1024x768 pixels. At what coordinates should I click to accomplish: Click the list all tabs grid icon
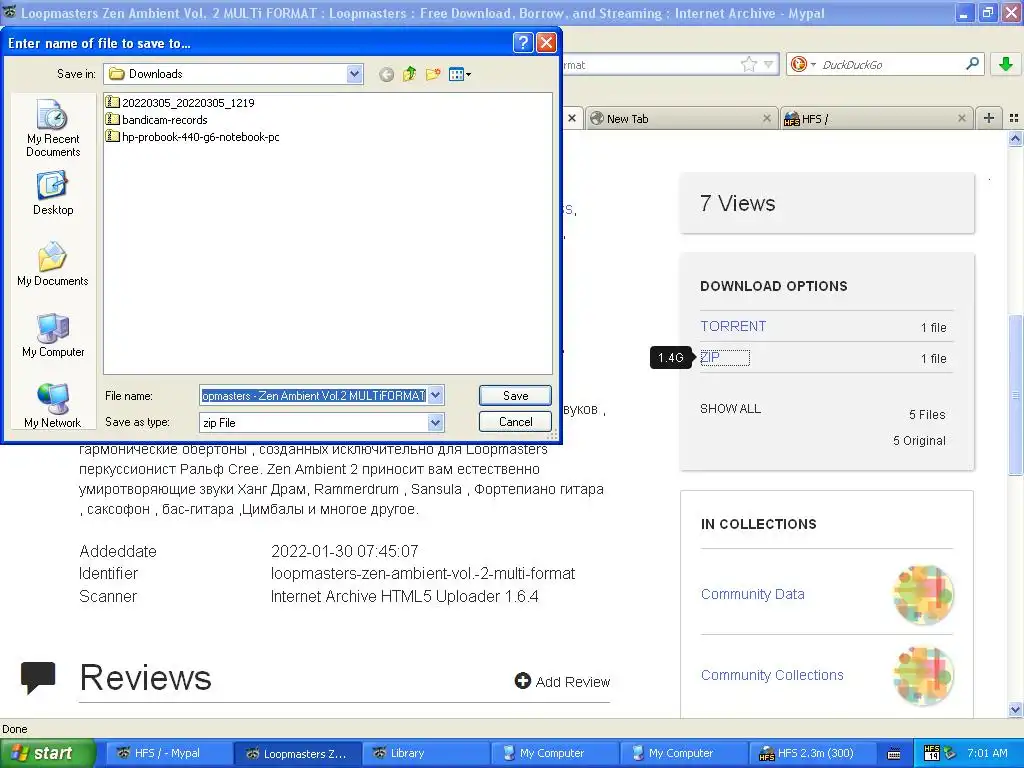1014,118
